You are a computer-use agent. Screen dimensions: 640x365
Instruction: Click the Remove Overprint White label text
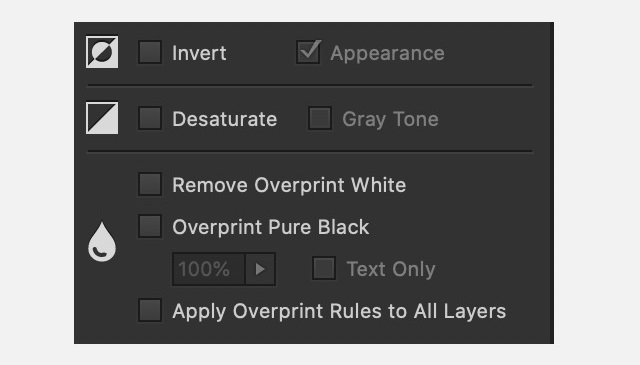pos(289,185)
